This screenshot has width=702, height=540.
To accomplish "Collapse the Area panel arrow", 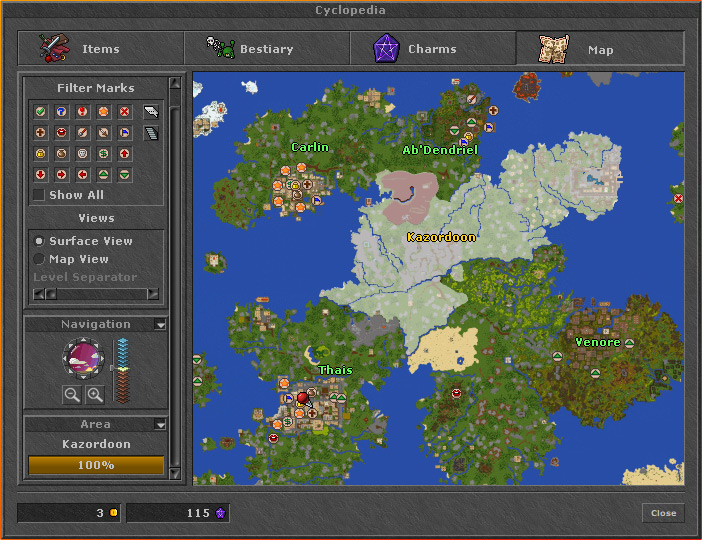I will click(x=160, y=425).
